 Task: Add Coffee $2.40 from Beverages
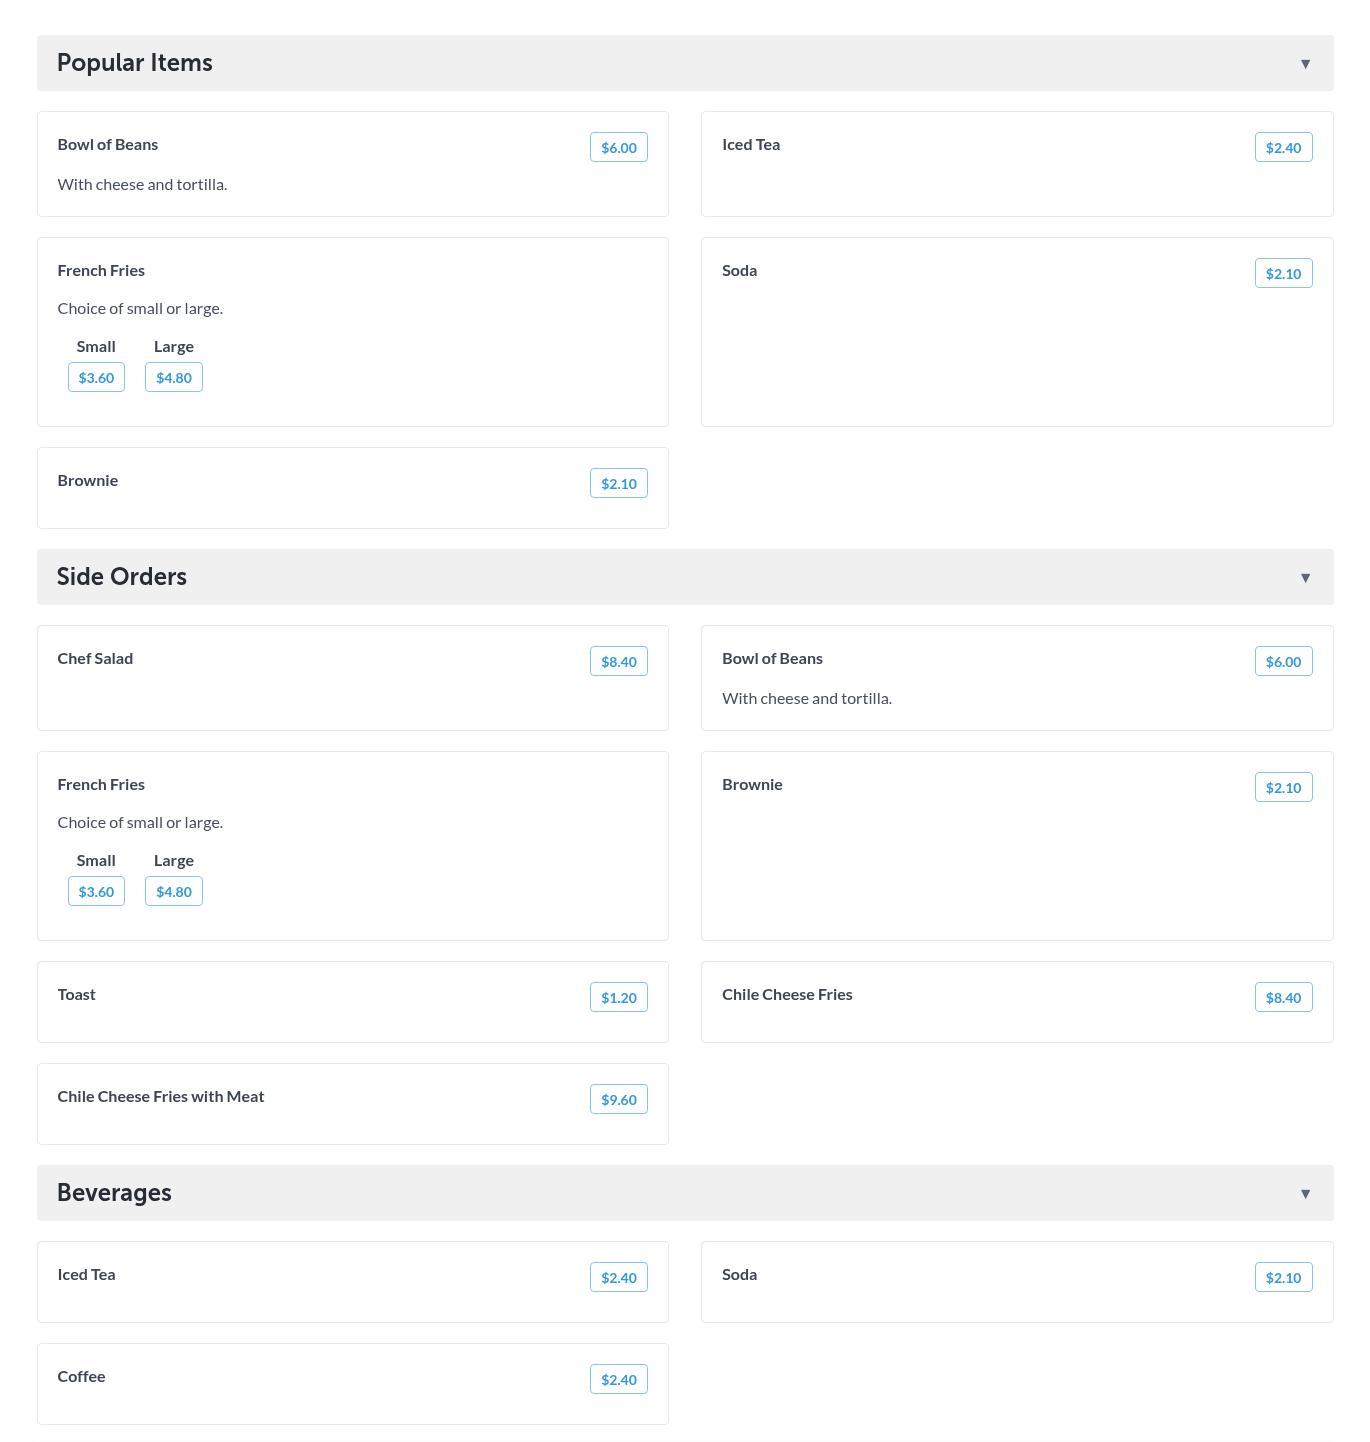click(618, 1380)
